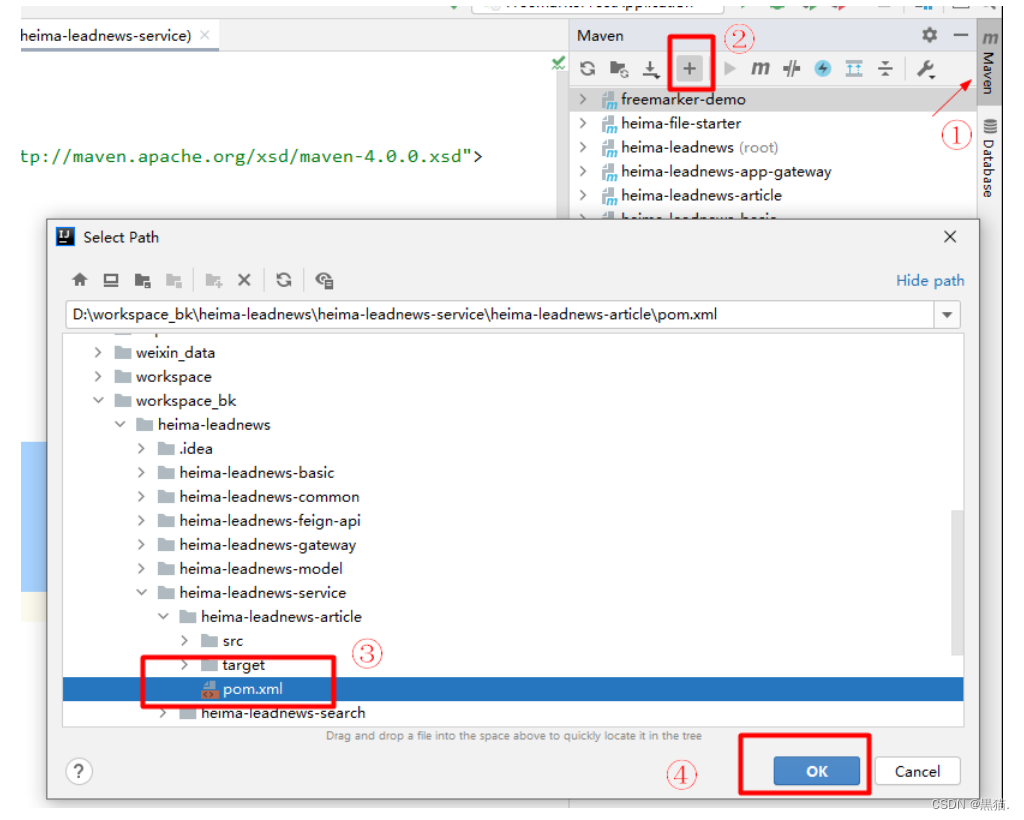Viewport: 1024px width, 820px height.
Task: Expand heima-leadnews-model folder
Action: (x=142, y=569)
